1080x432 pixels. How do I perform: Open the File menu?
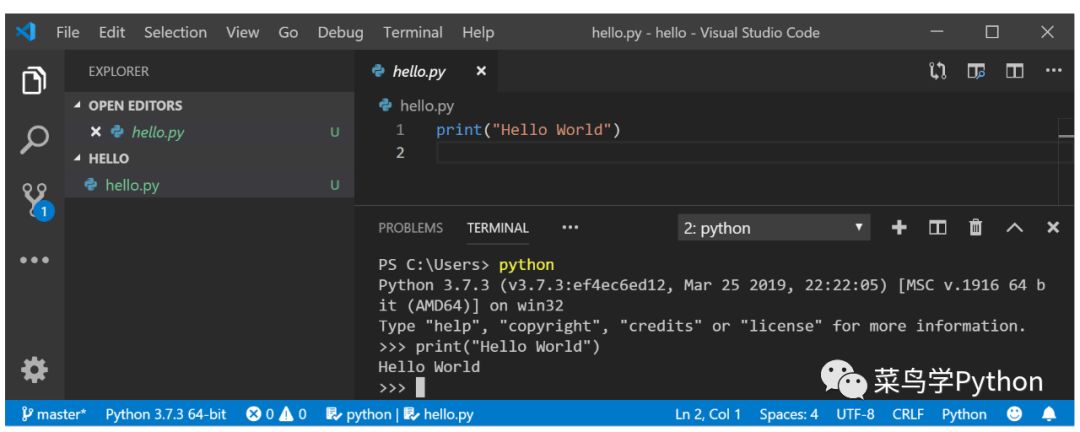[68, 32]
